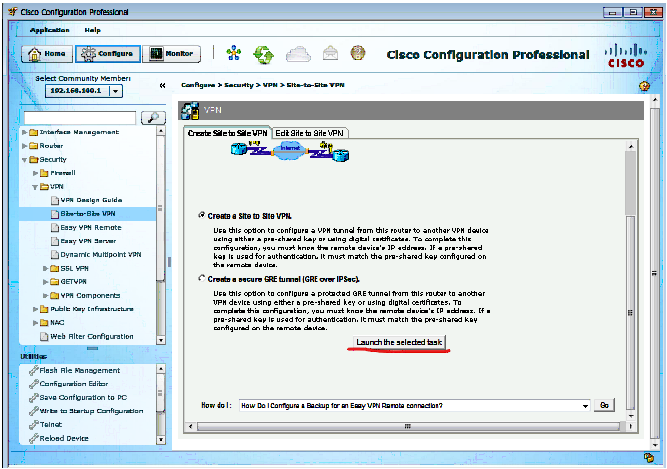
Task: Click the round help badge icon in toolbar
Action: 358,53
